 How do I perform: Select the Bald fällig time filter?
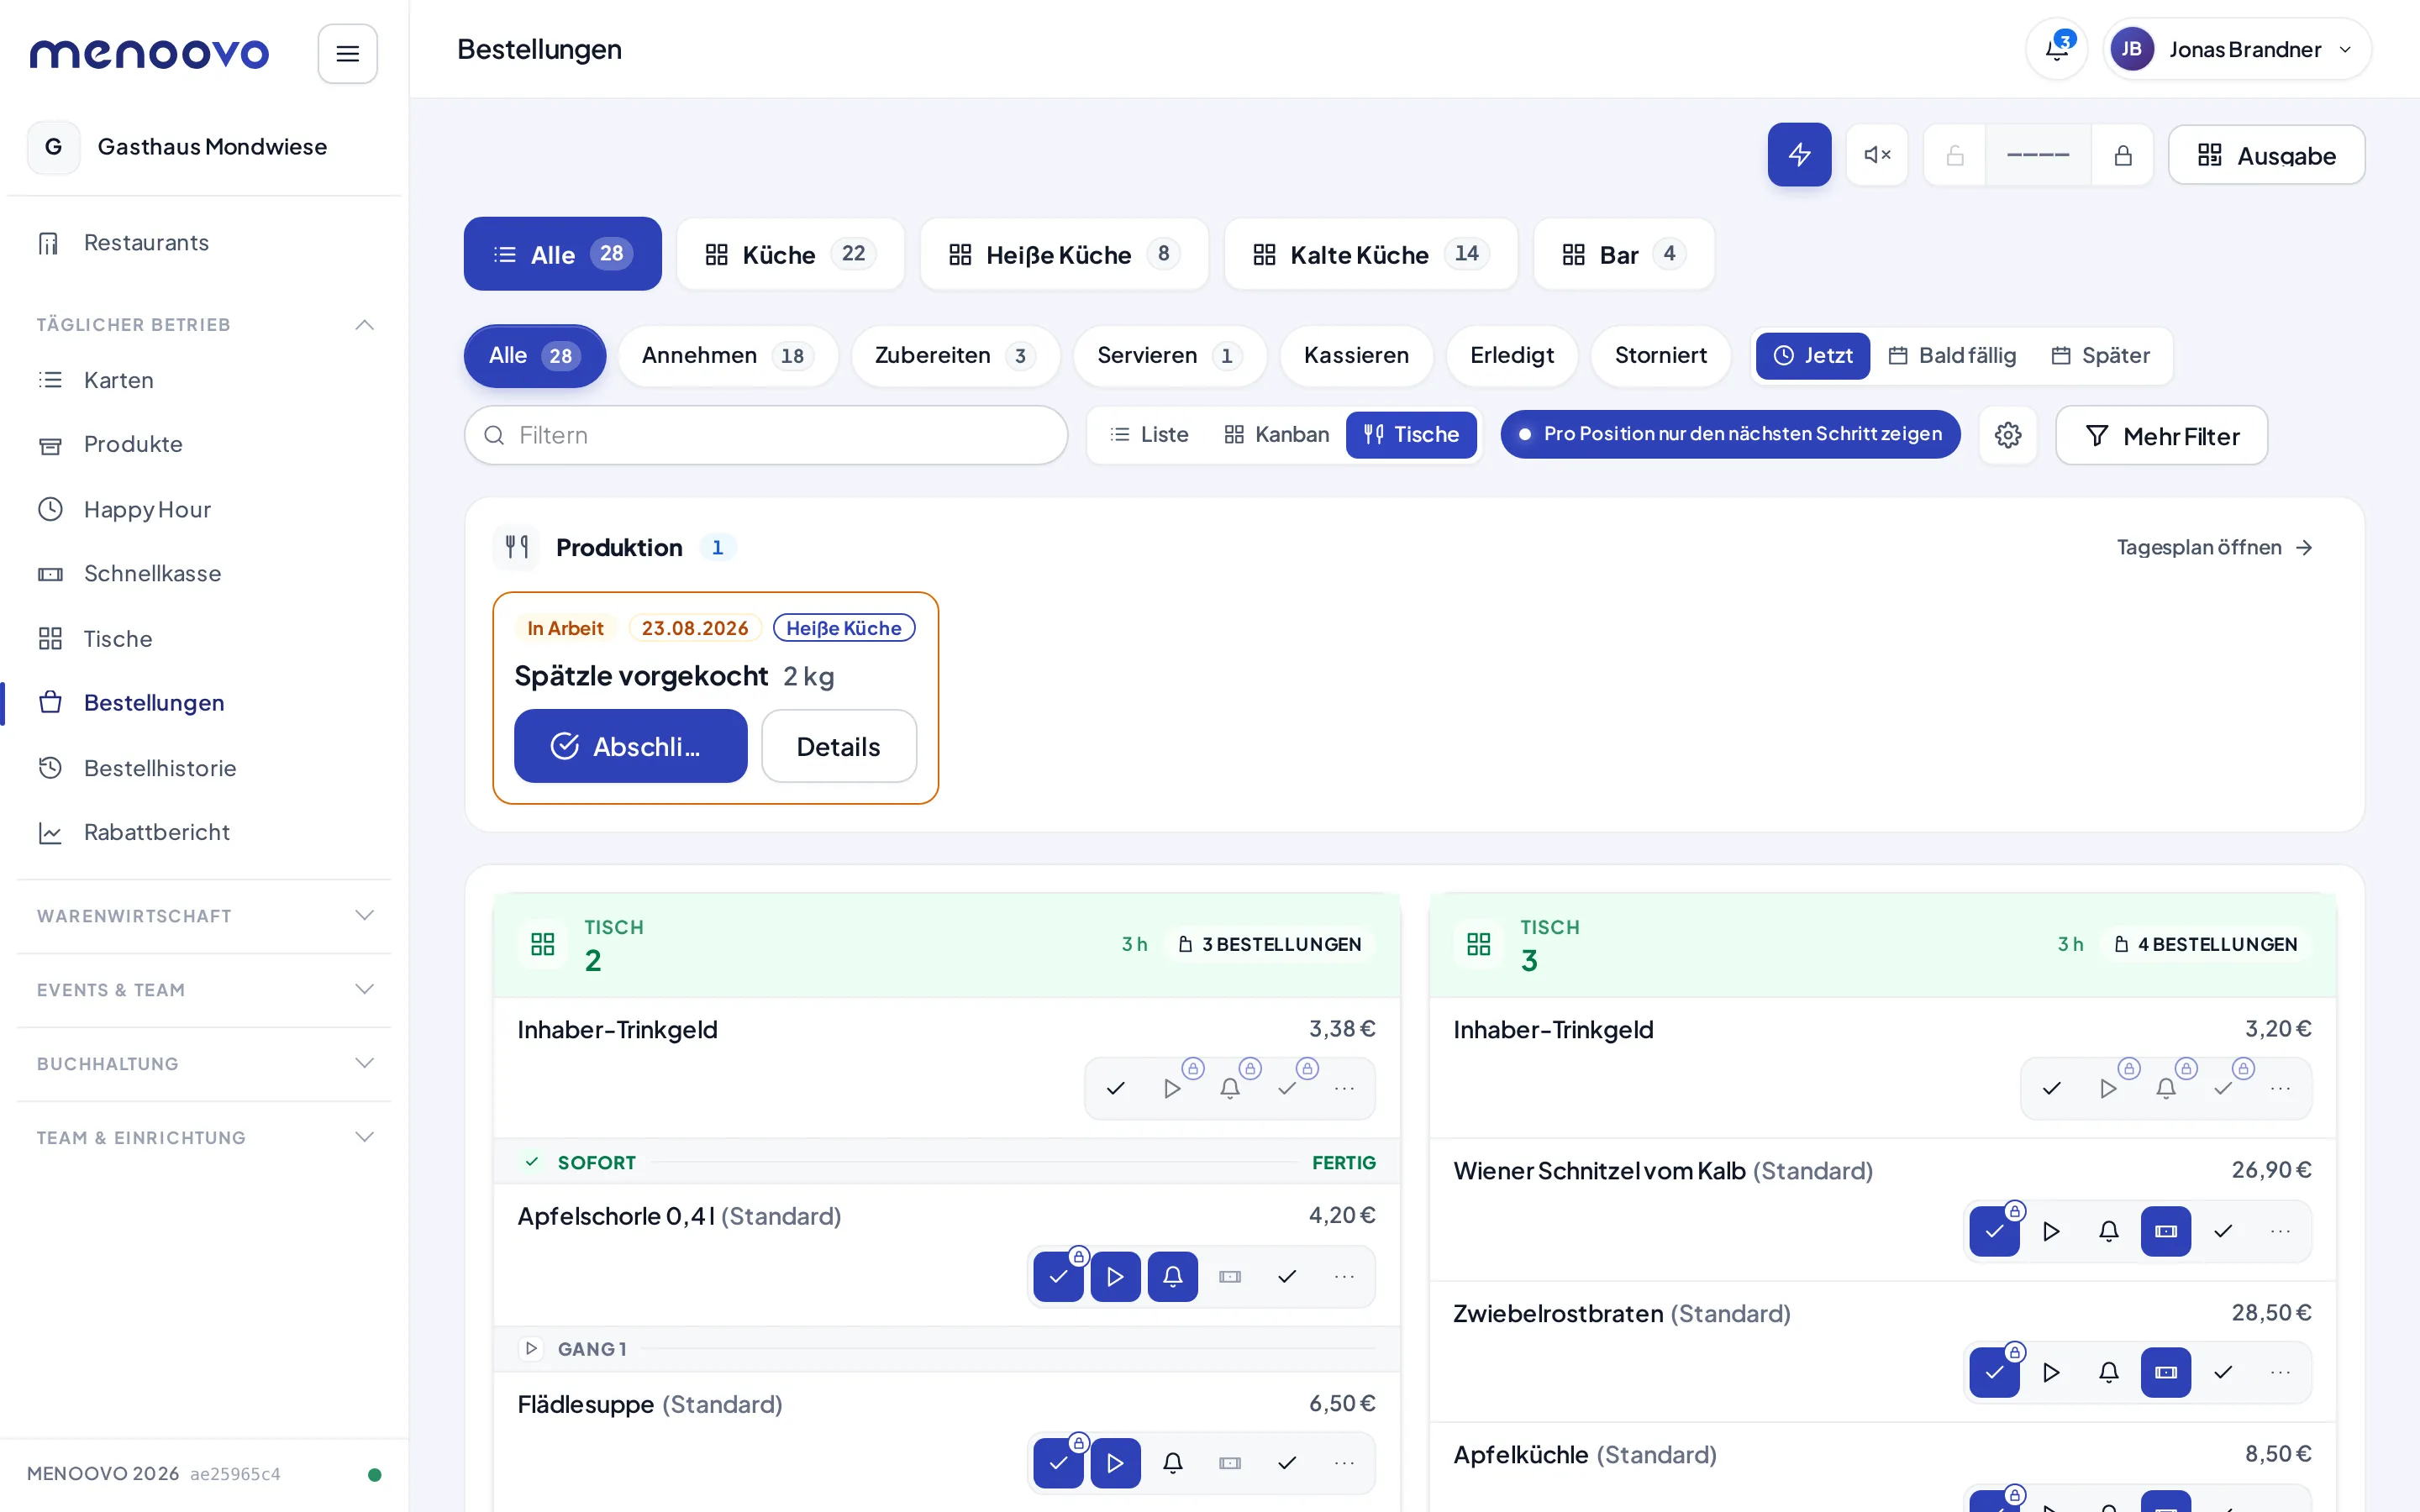point(1952,356)
